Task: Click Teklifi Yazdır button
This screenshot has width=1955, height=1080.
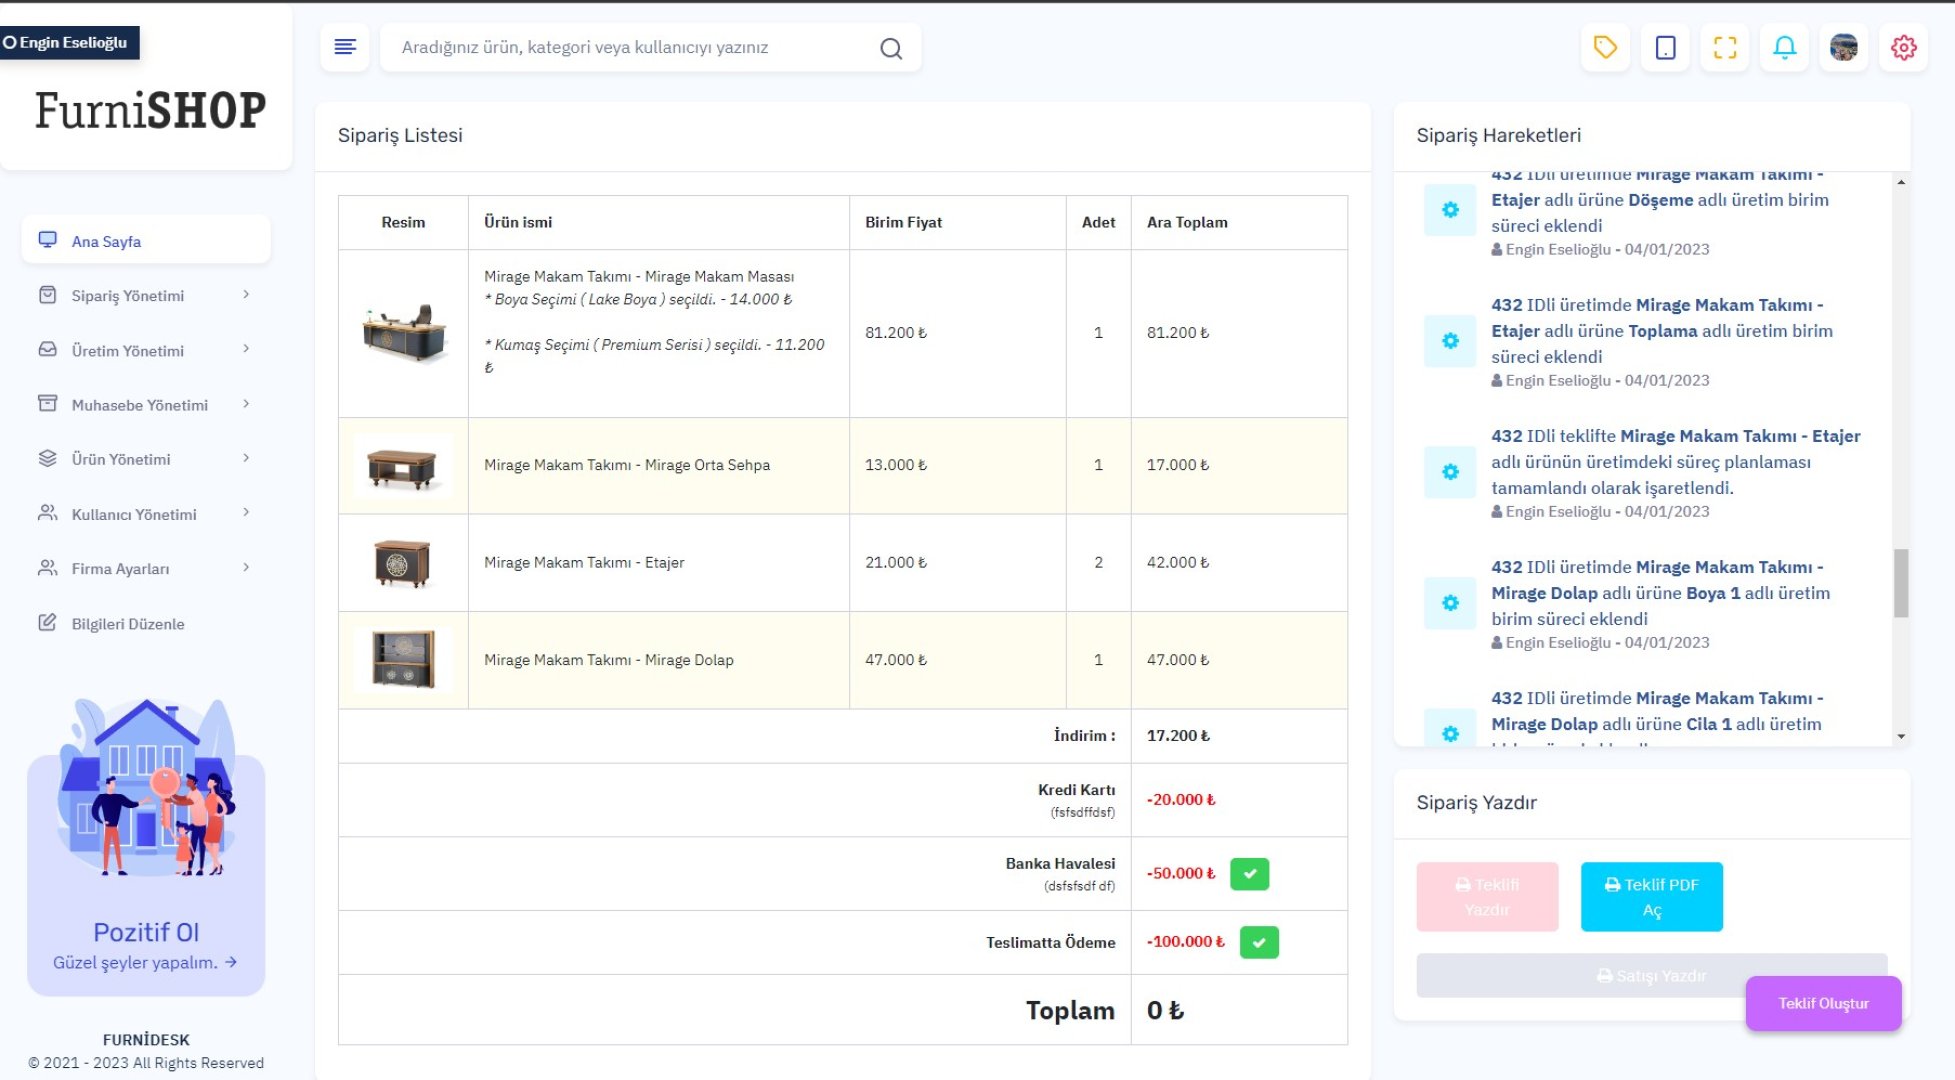Action: point(1487,897)
